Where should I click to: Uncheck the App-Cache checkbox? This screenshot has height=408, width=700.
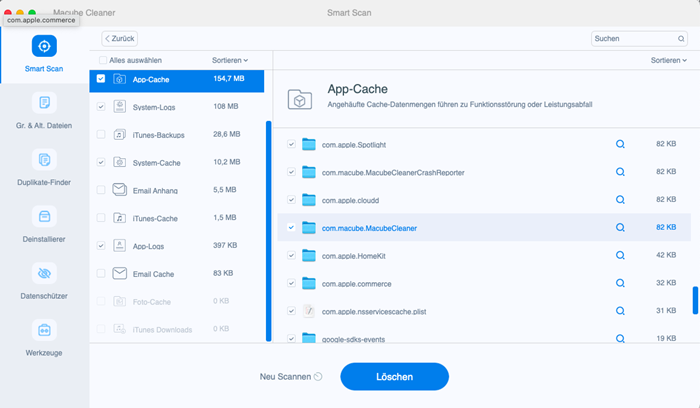click(x=101, y=79)
